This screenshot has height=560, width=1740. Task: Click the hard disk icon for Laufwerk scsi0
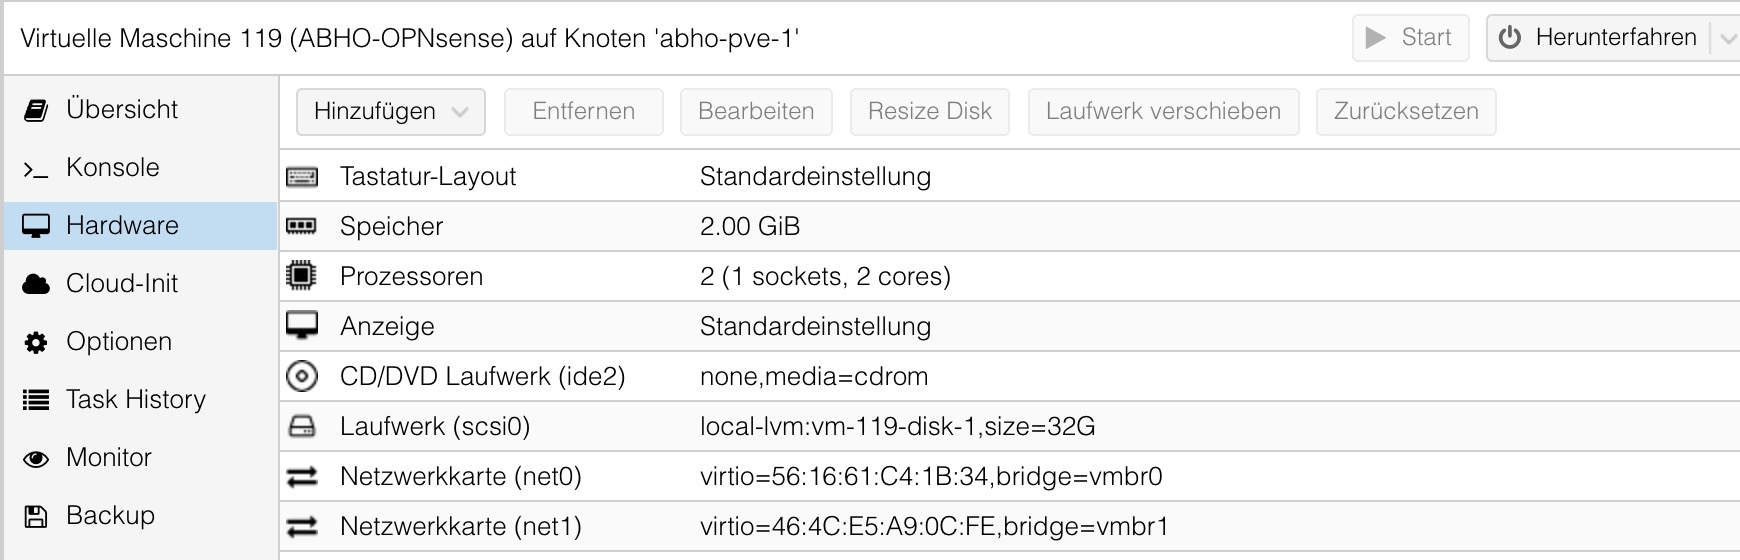[x=301, y=427]
